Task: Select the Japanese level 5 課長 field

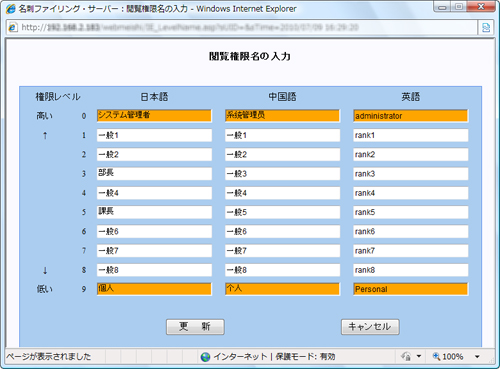Action: [154, 212]
